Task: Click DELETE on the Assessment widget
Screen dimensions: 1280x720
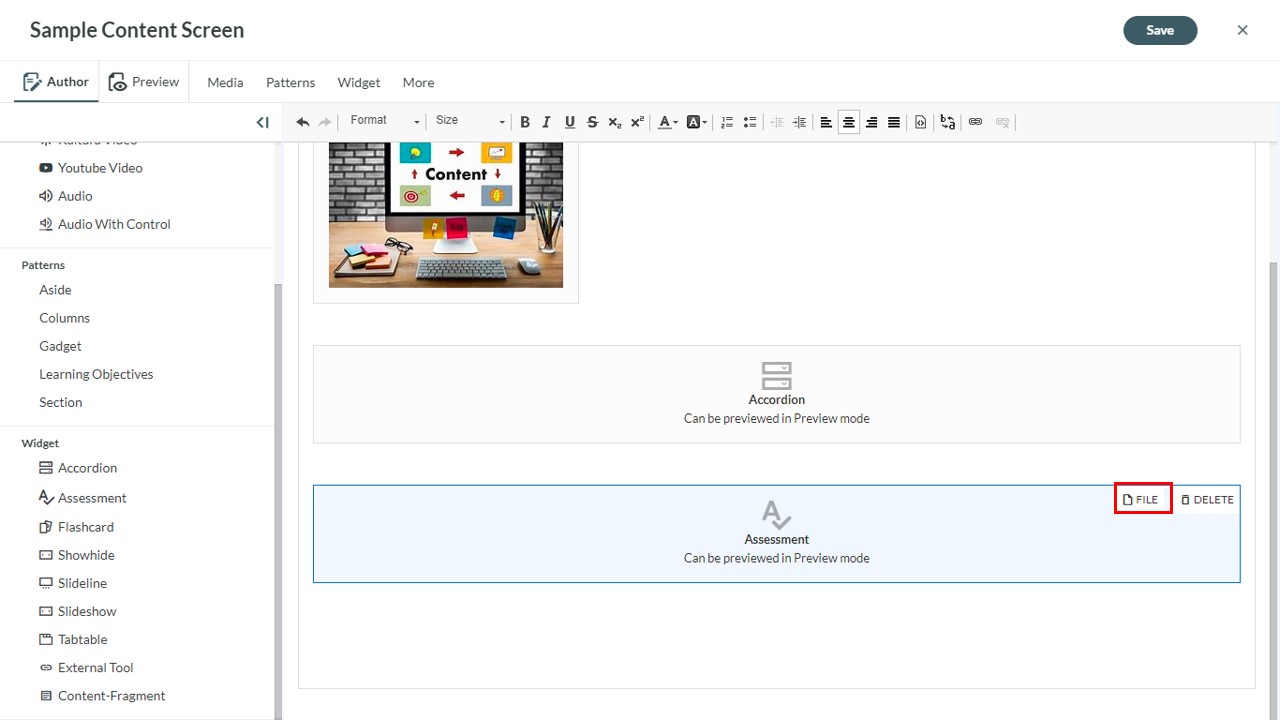Action: [x=1207, y=499]
